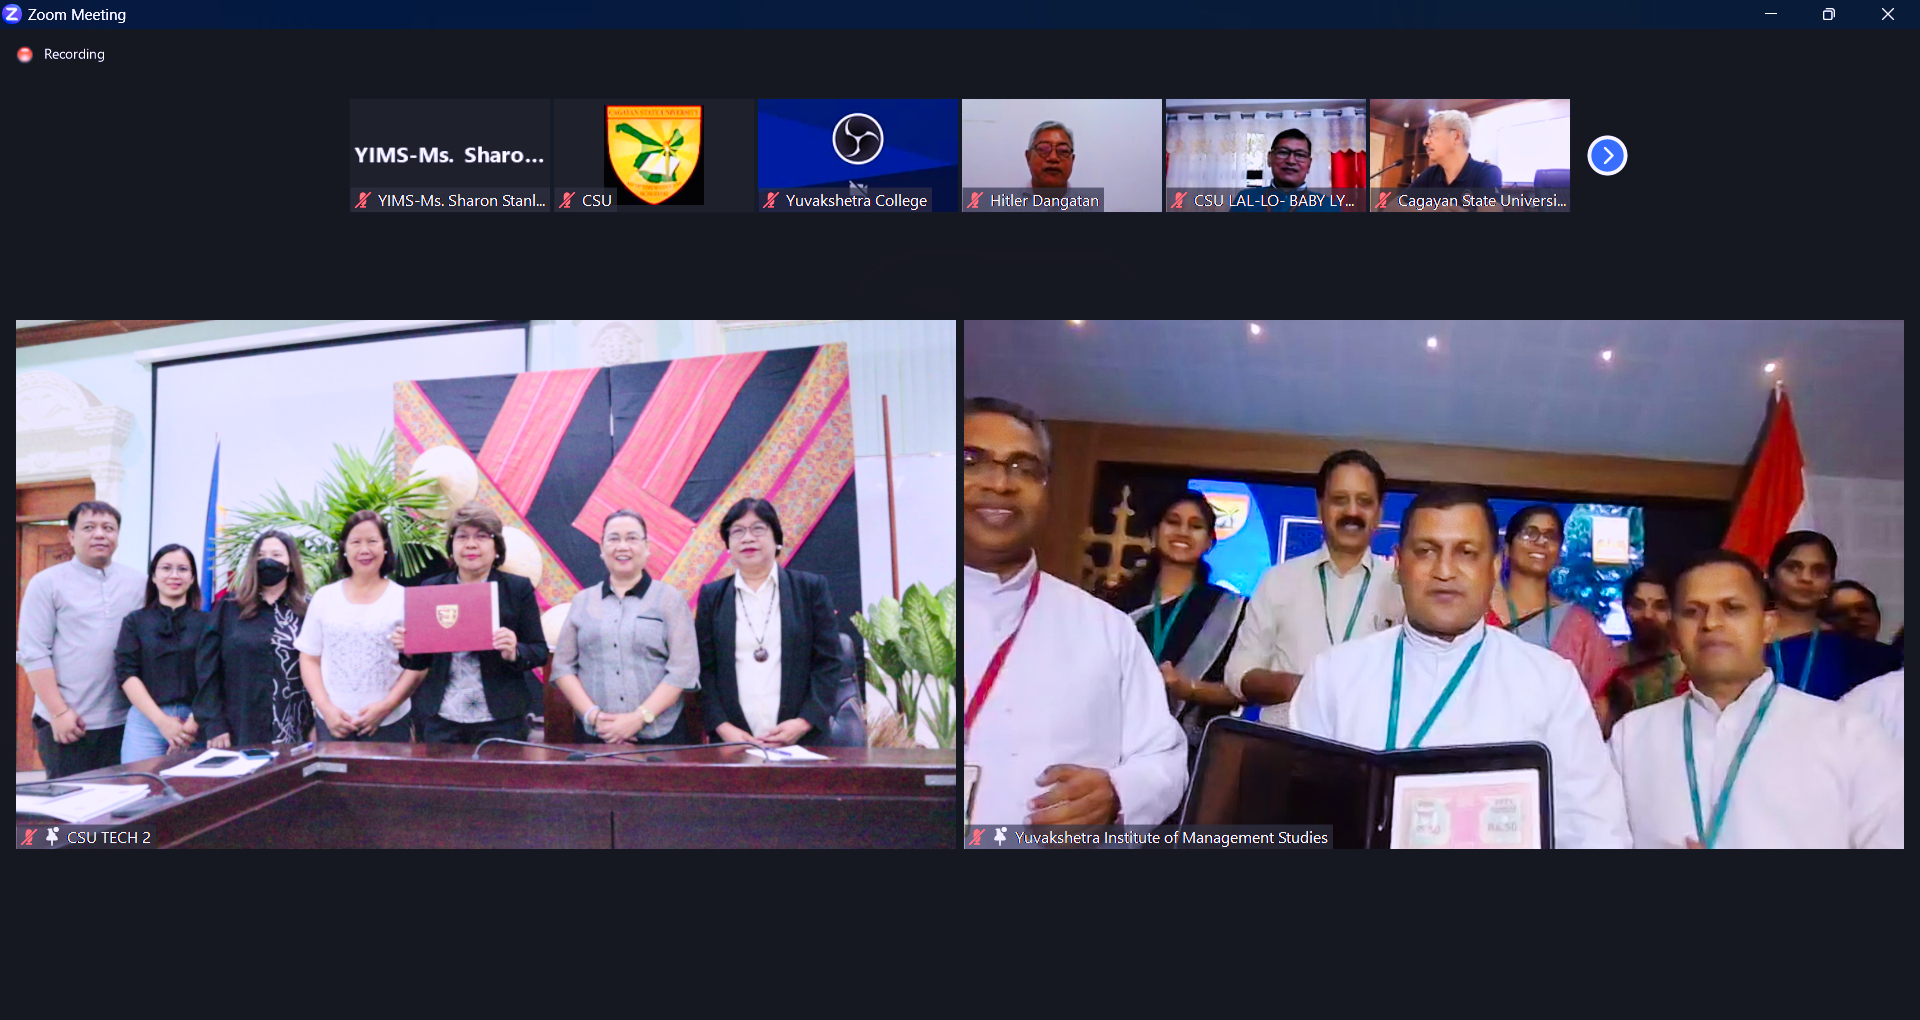This screenshot has height=1020, width=1920.
Task: Restore down the Zoom Meeting window
Action: click(x=1829, y=14)
